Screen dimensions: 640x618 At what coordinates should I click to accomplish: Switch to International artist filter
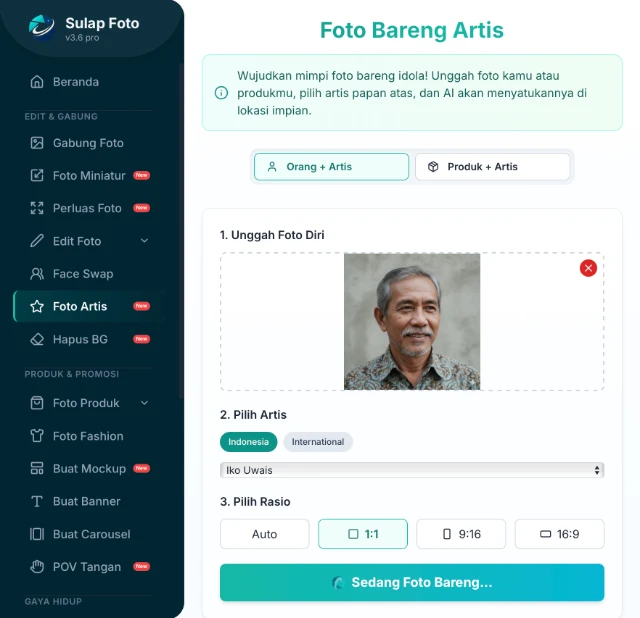coord(318,442)
